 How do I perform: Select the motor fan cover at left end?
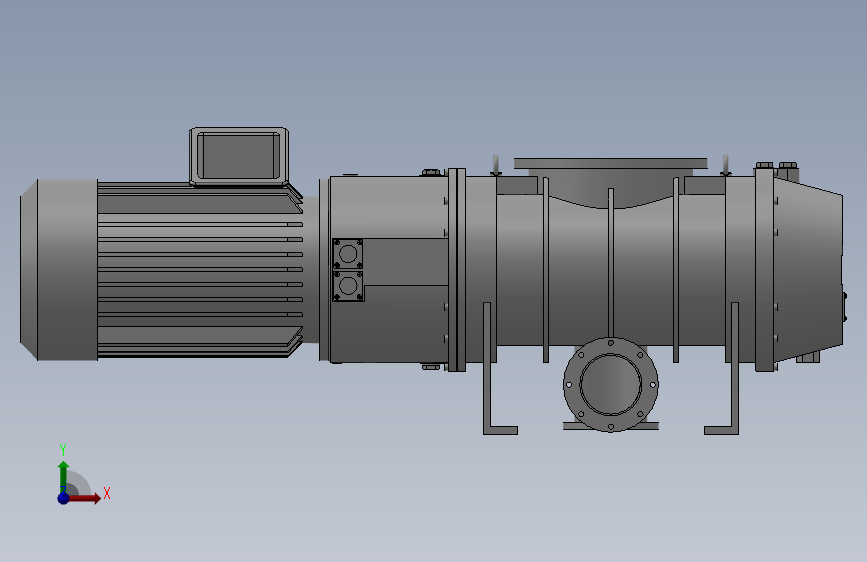click(x=59, y=270)
